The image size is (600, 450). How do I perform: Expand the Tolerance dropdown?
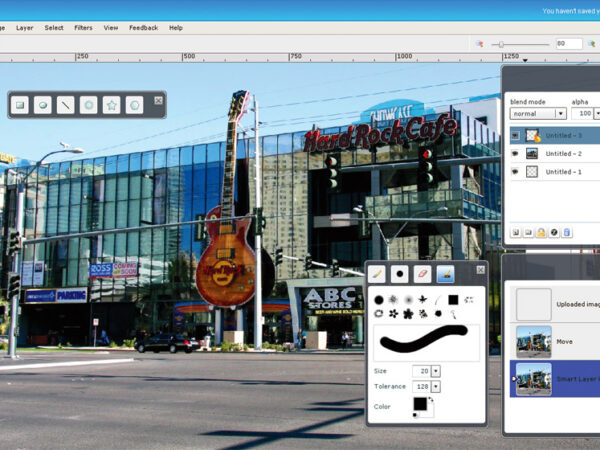click(x=435, y=386)
